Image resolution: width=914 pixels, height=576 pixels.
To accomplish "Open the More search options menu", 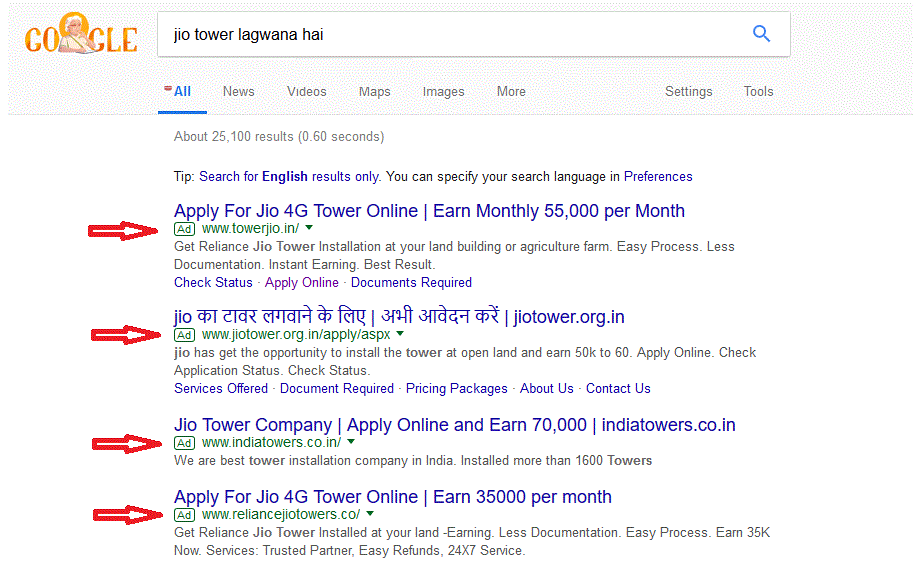I will (511, 92).
